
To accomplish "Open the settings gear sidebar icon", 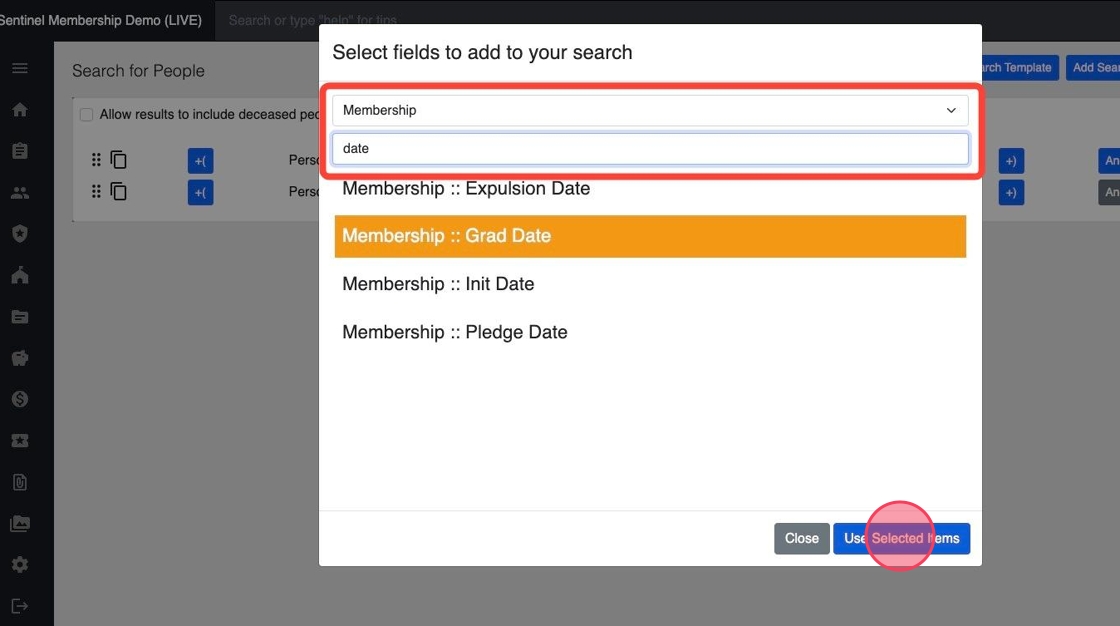I will pyautogui.click(x=20, y=564).
